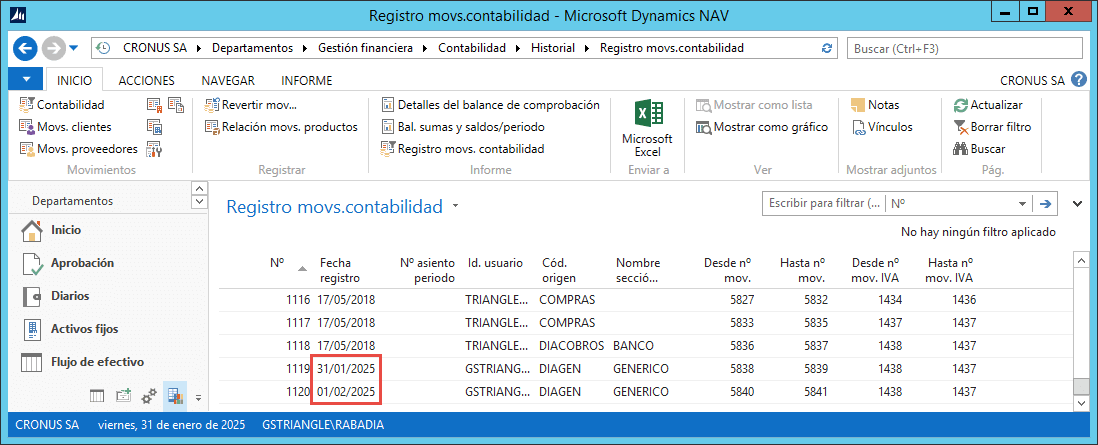
Task: Refresh the address bar
Action: click(826, 48)
